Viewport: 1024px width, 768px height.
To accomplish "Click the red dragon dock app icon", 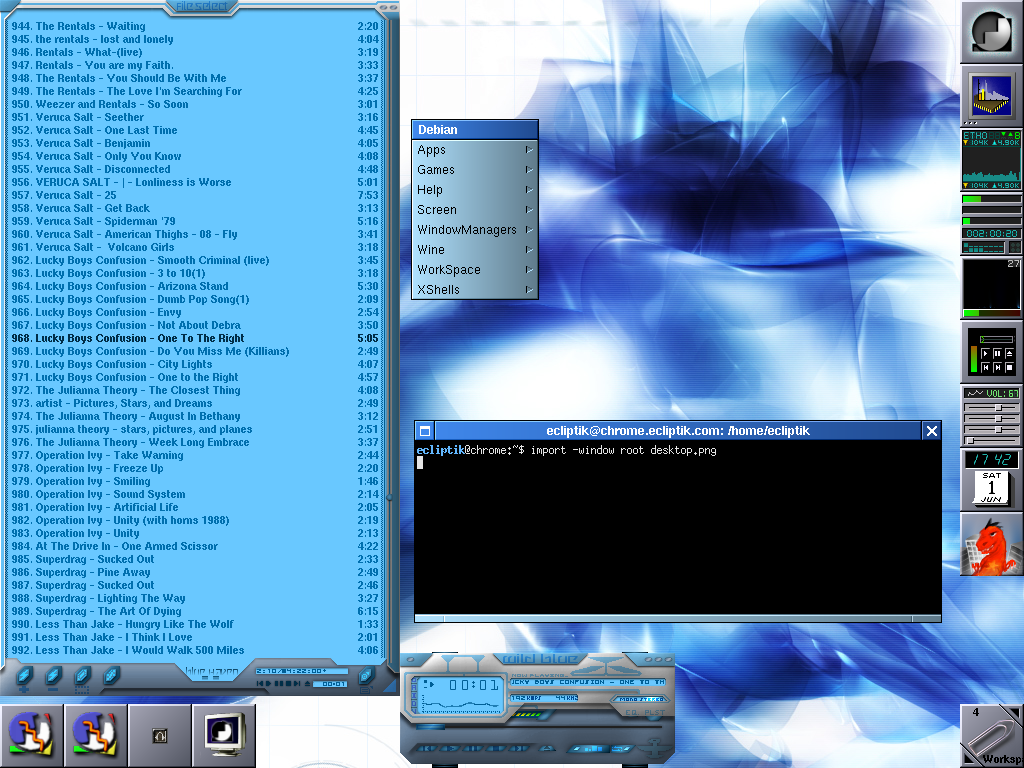I will click(991, 545).
